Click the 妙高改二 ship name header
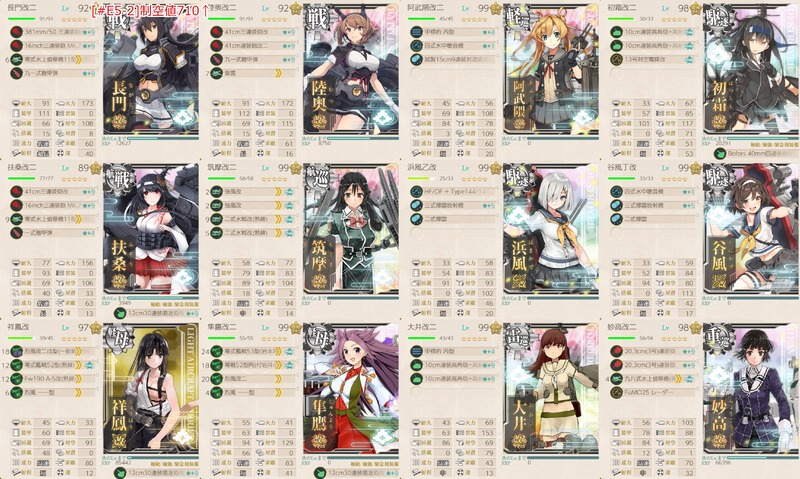Screen dimensions: 800x479 click(622, 327)
